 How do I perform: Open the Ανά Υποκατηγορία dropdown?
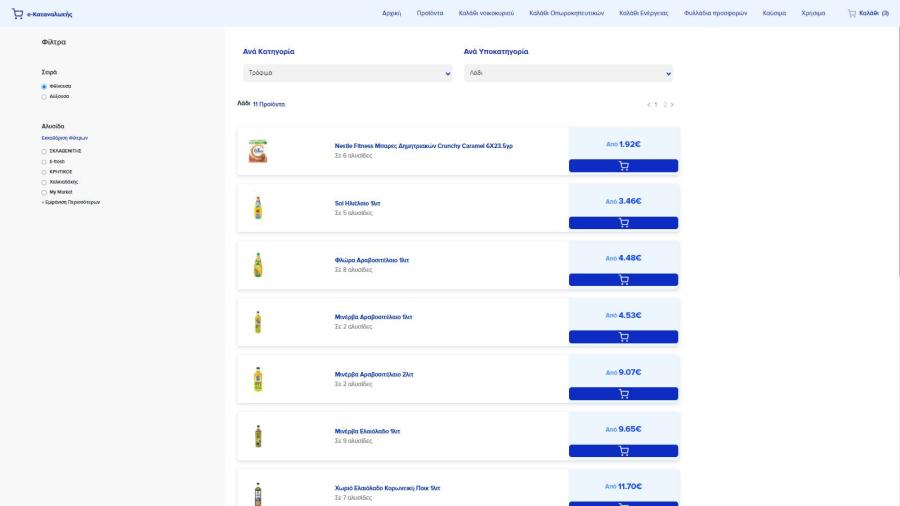568,73
